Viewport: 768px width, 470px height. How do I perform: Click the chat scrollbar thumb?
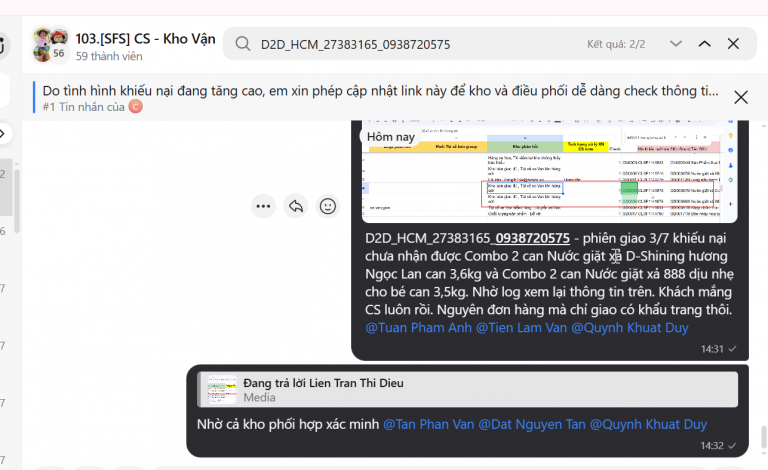point(763,437)
